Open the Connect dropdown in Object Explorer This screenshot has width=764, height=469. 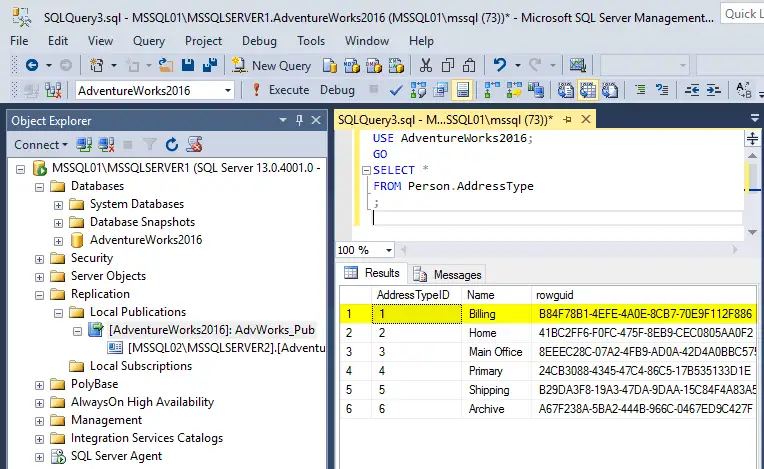[40, 145]
